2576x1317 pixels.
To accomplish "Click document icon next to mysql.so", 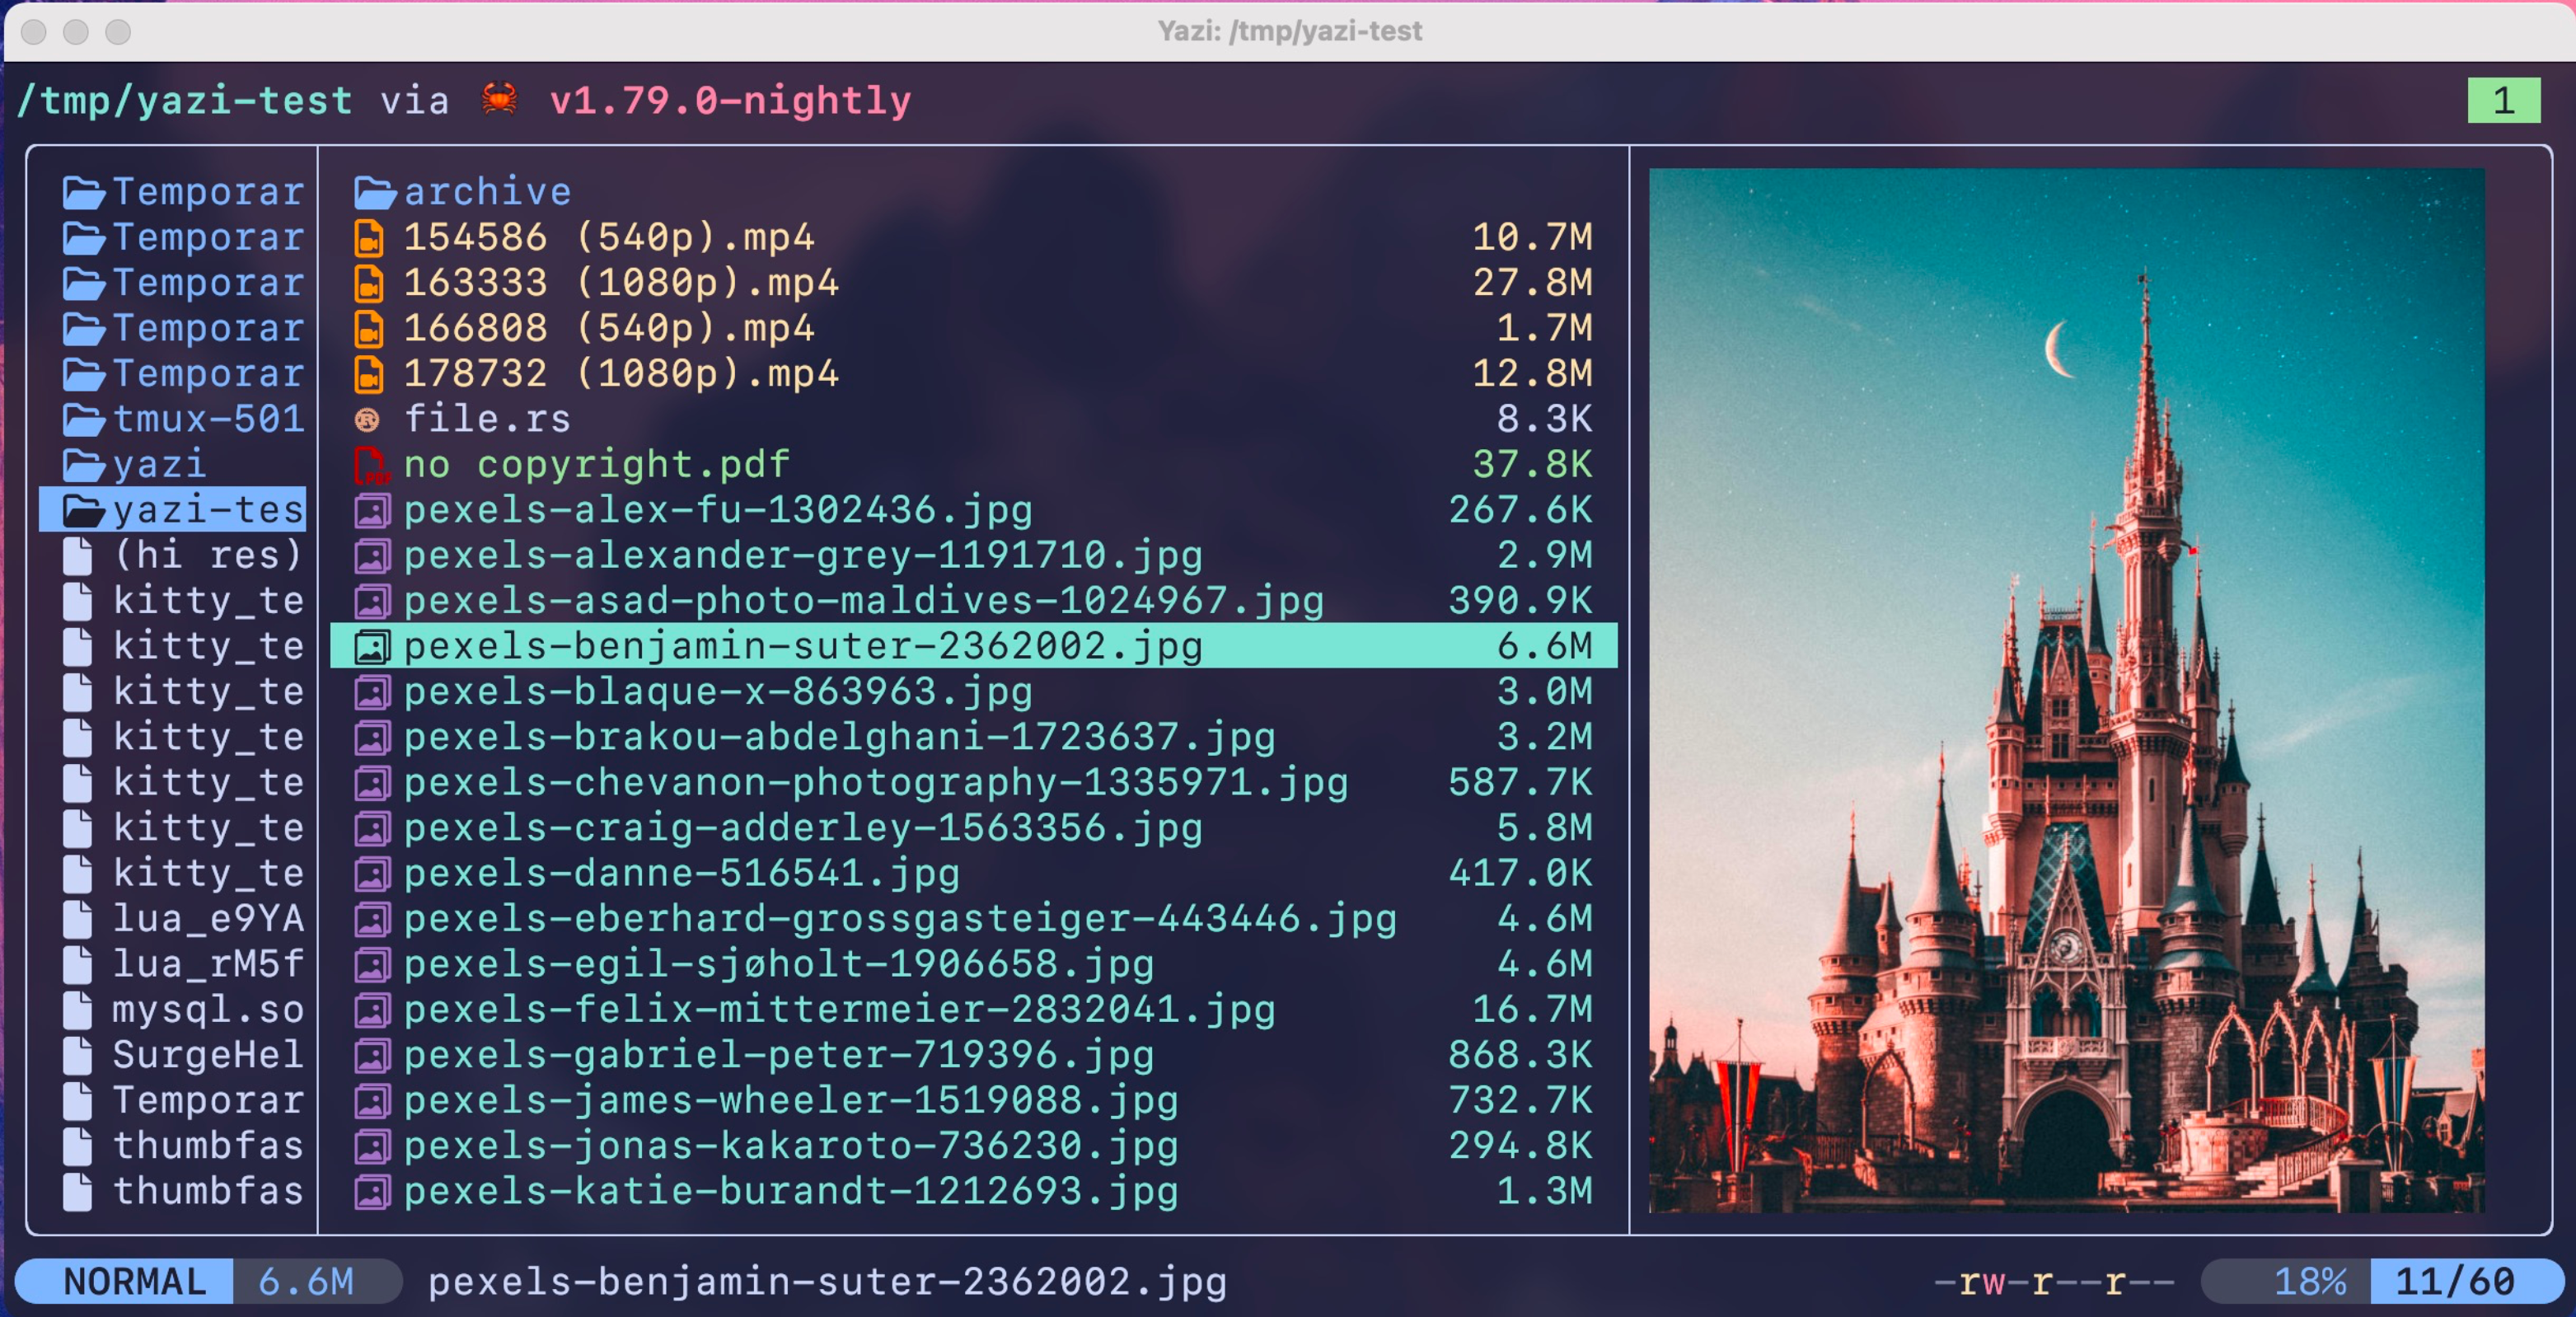I will click(78, 1010).
